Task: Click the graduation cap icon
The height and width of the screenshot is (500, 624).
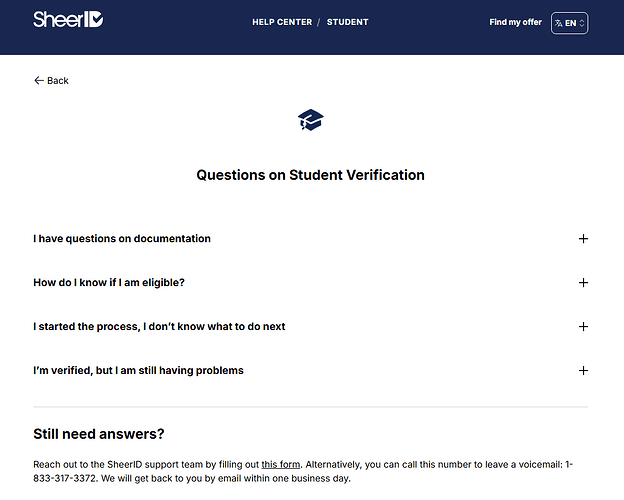Action: tap(310, 120)
